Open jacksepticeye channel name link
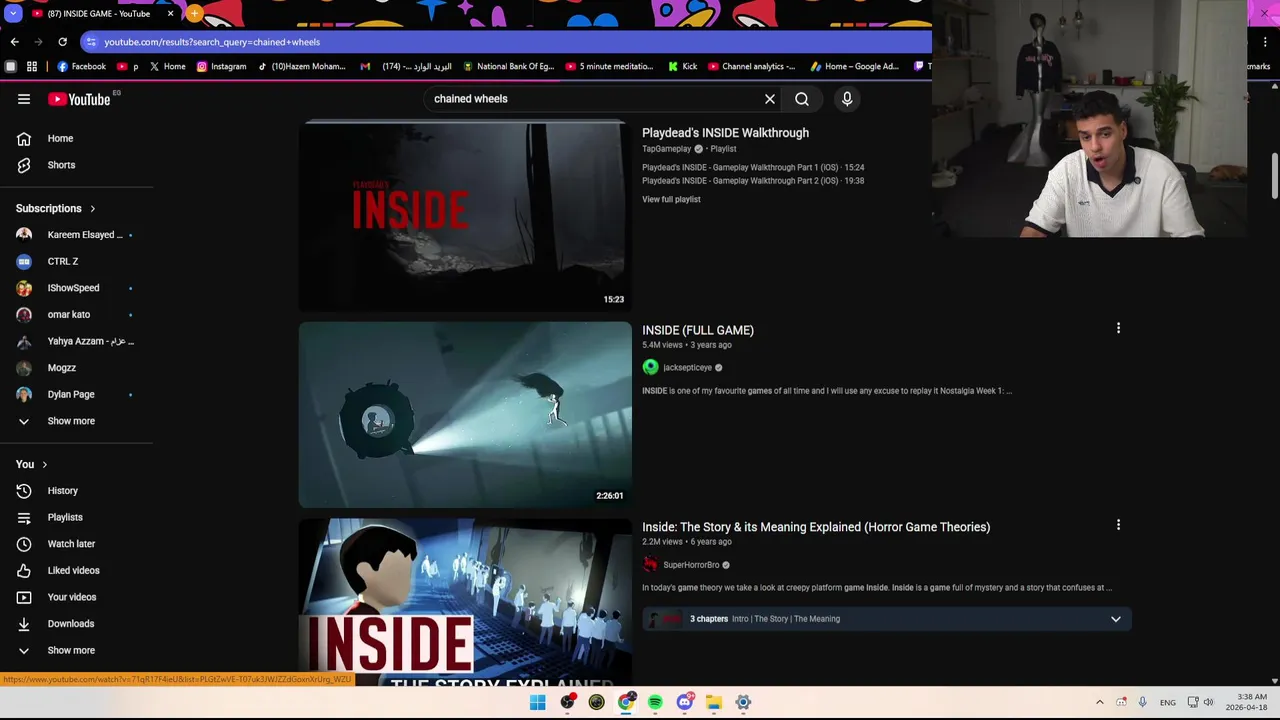1280x720 pixels. click(x=687, y=368)
